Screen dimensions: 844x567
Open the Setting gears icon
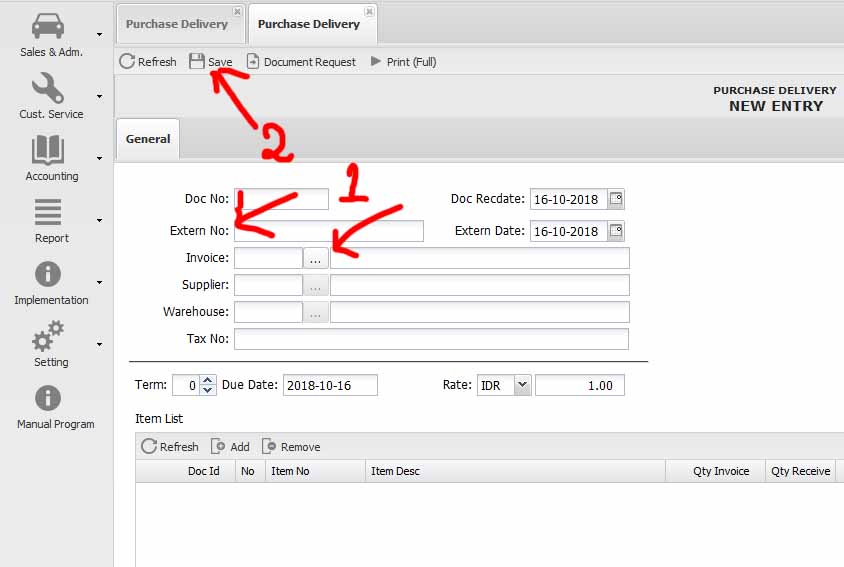tap(48, 336)
